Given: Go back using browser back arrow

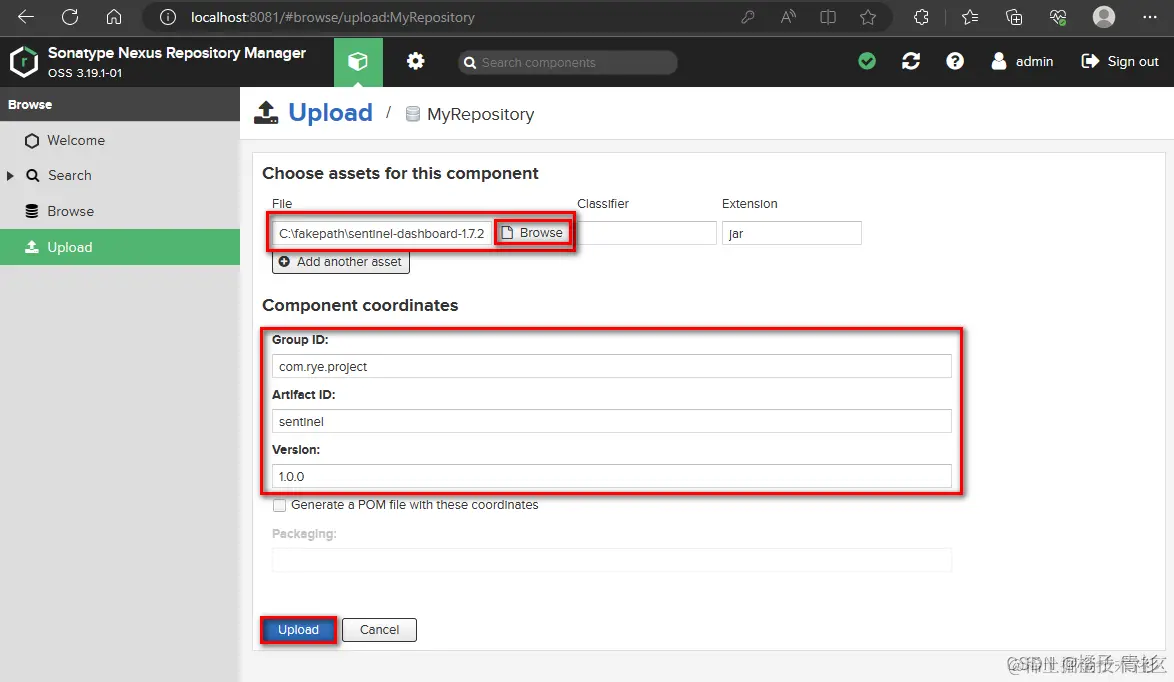Looking at the screenshot, I should tap(26, 16).
